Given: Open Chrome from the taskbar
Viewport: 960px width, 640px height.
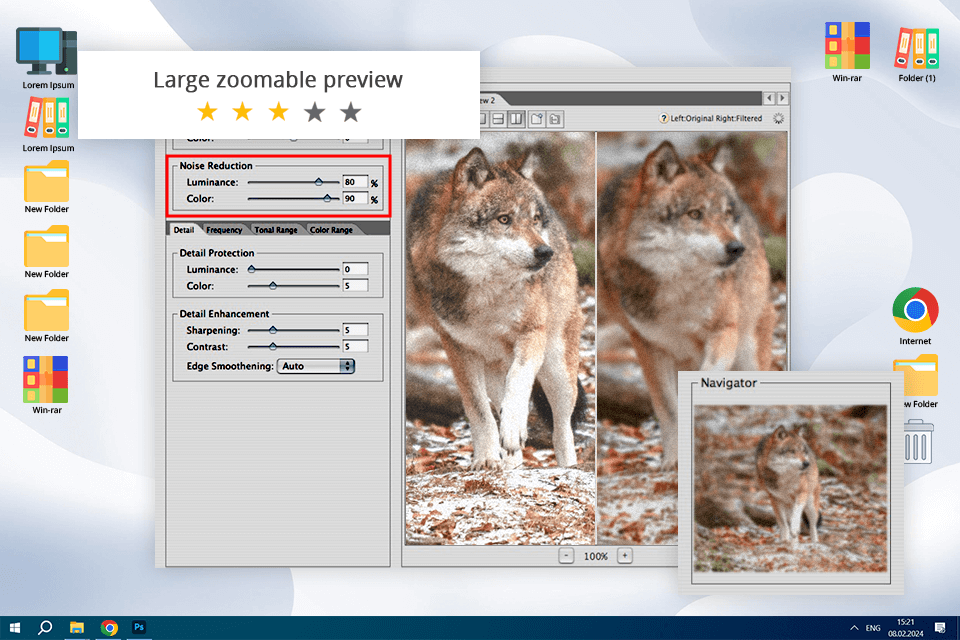Looking at the screenshot, I should click(x=109, y=628).
